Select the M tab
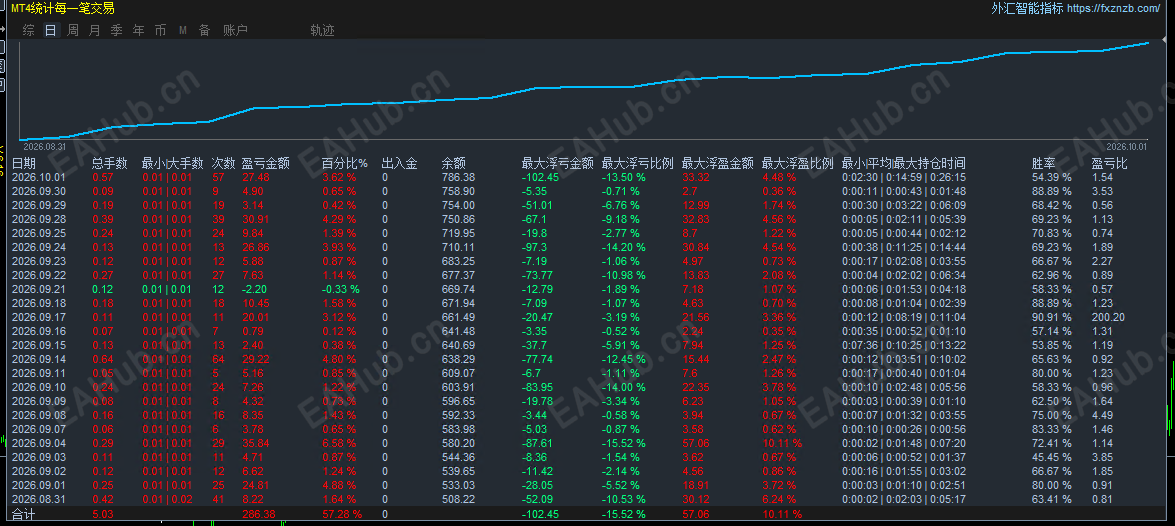Image resolution: width=1175 pixels, height=526 pixels. 183,31
